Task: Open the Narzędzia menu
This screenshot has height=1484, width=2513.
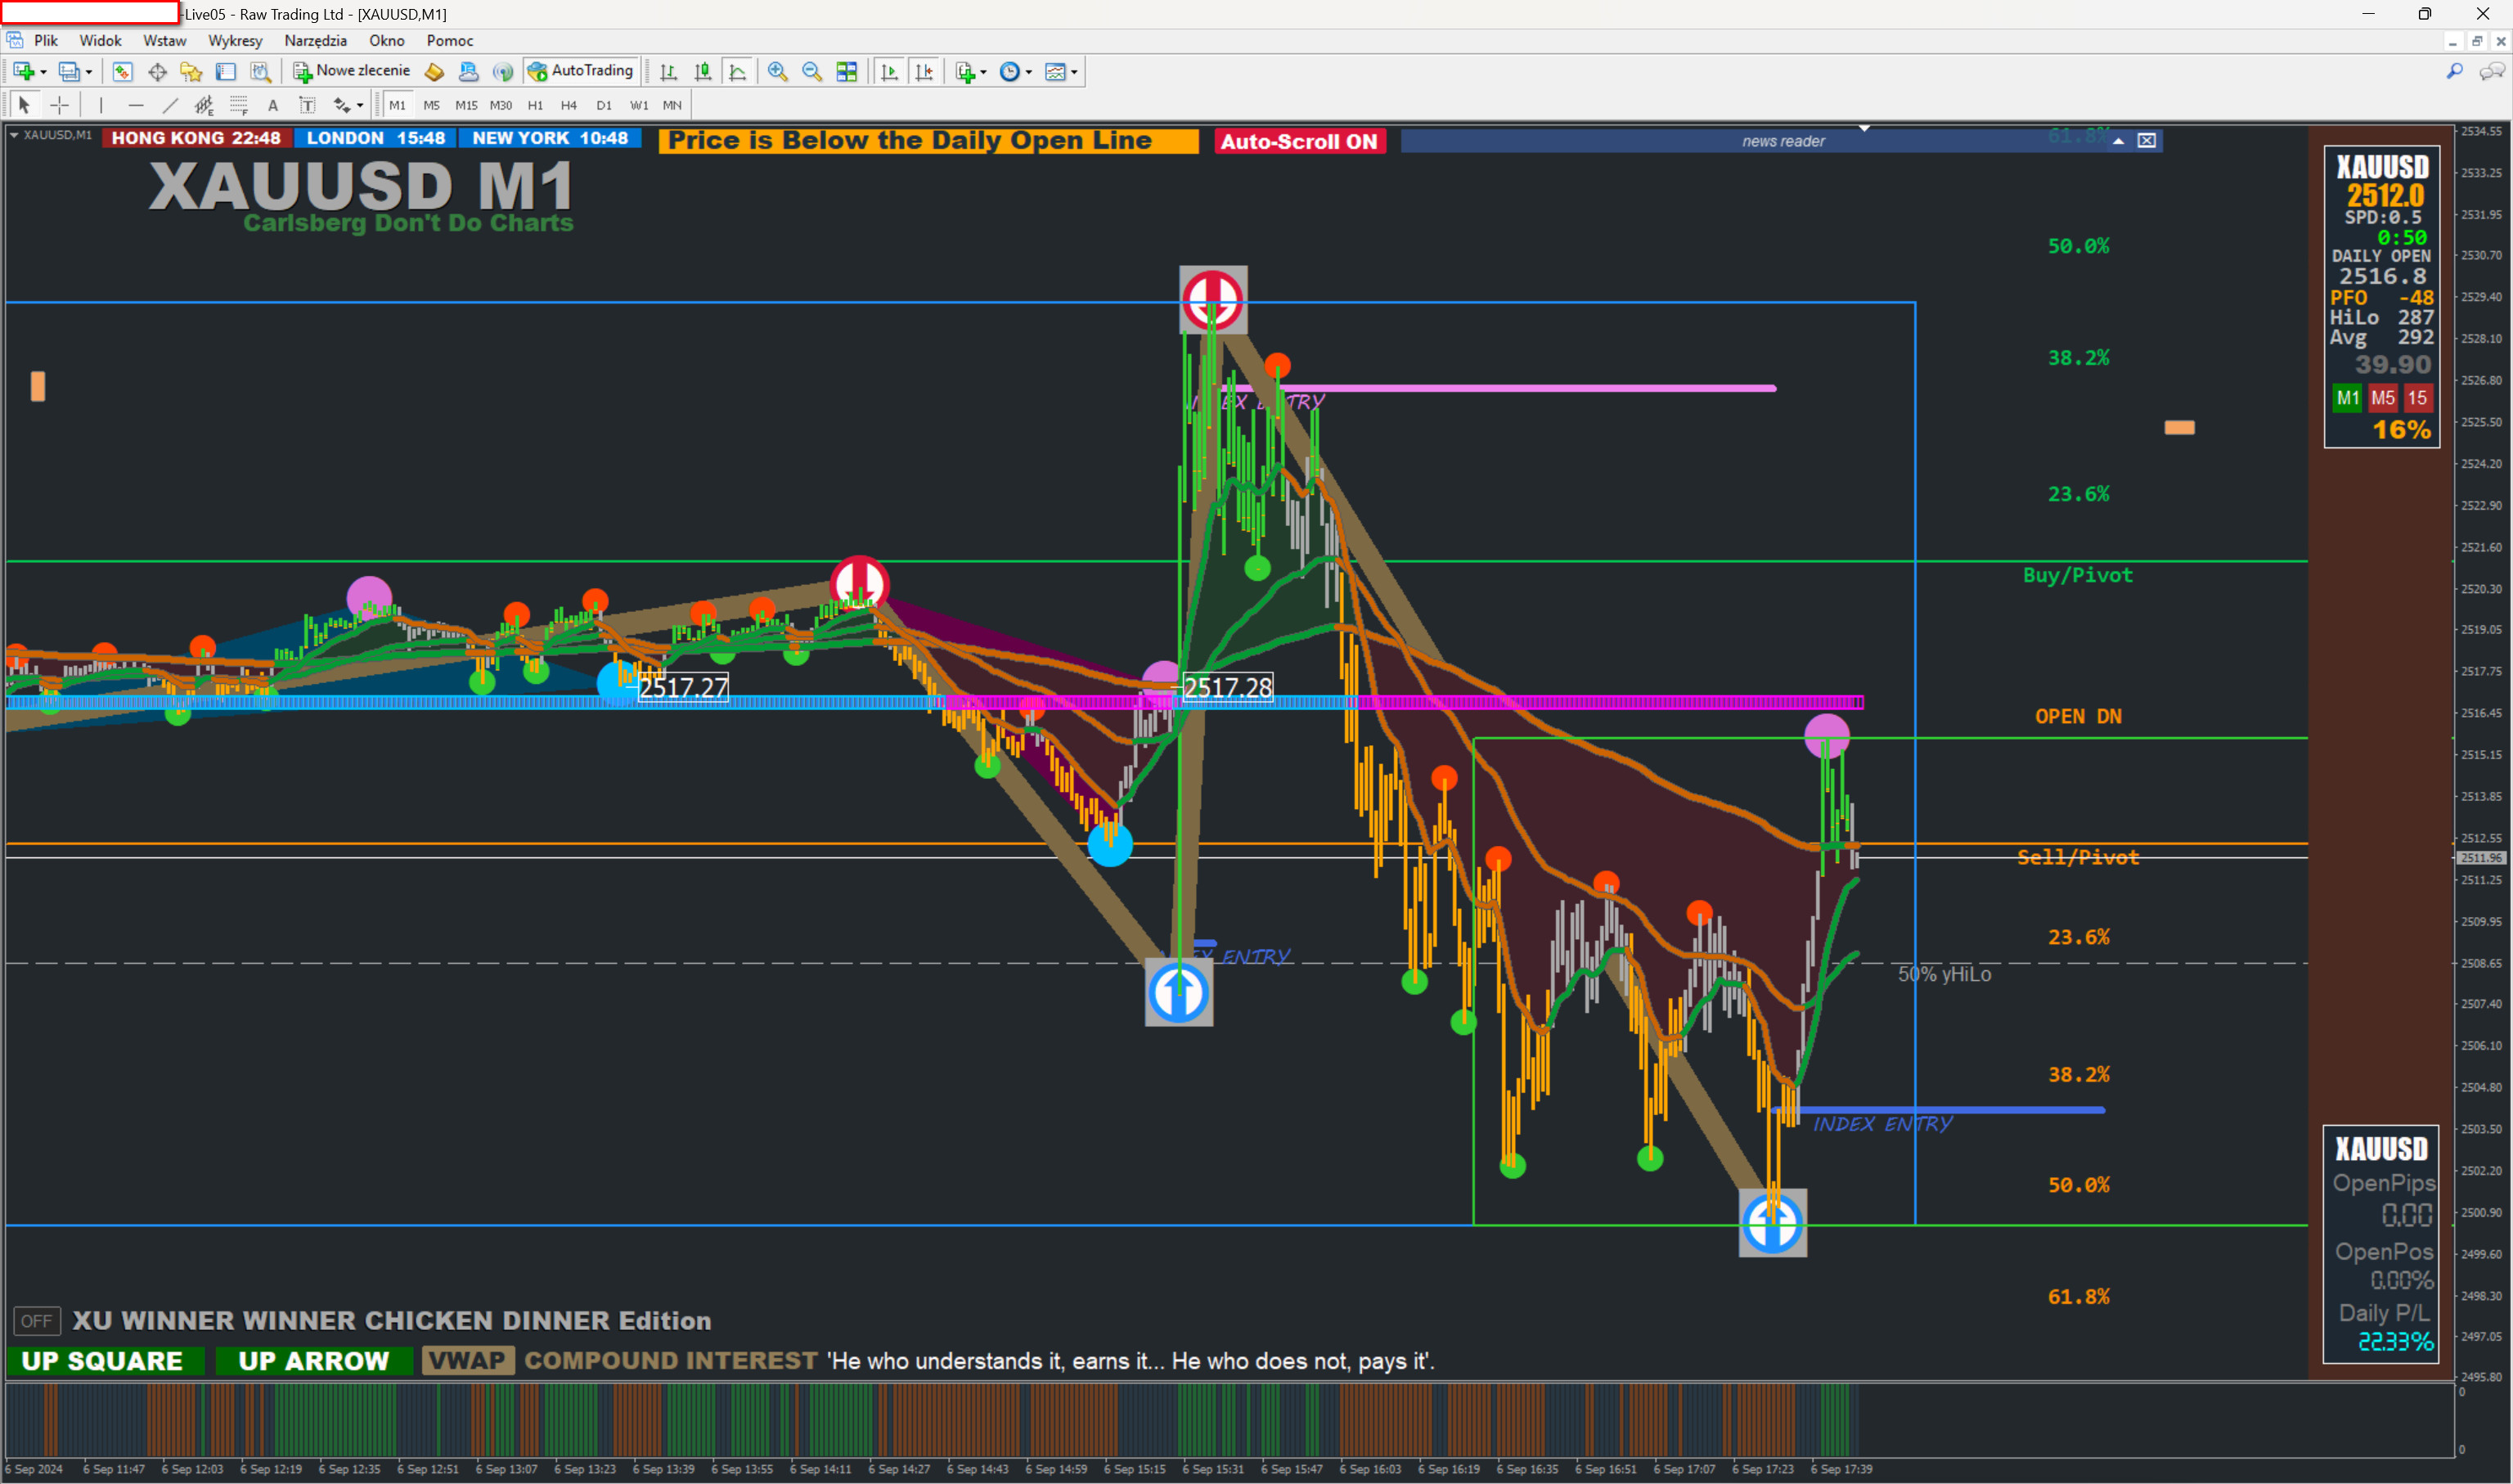Action: 315,41
